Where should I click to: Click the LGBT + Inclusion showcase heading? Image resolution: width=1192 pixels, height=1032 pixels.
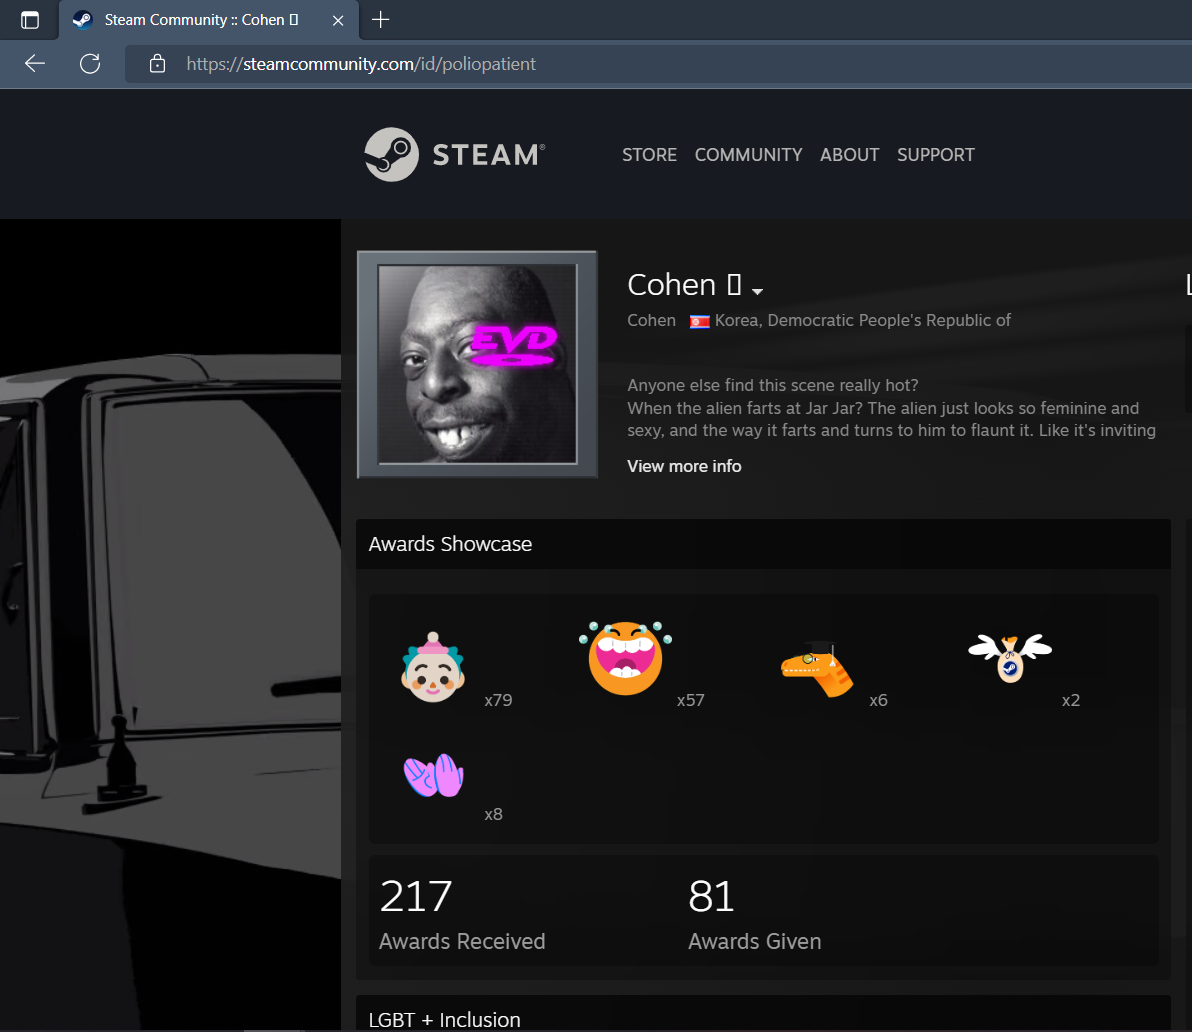click(x=445, y=1019)
